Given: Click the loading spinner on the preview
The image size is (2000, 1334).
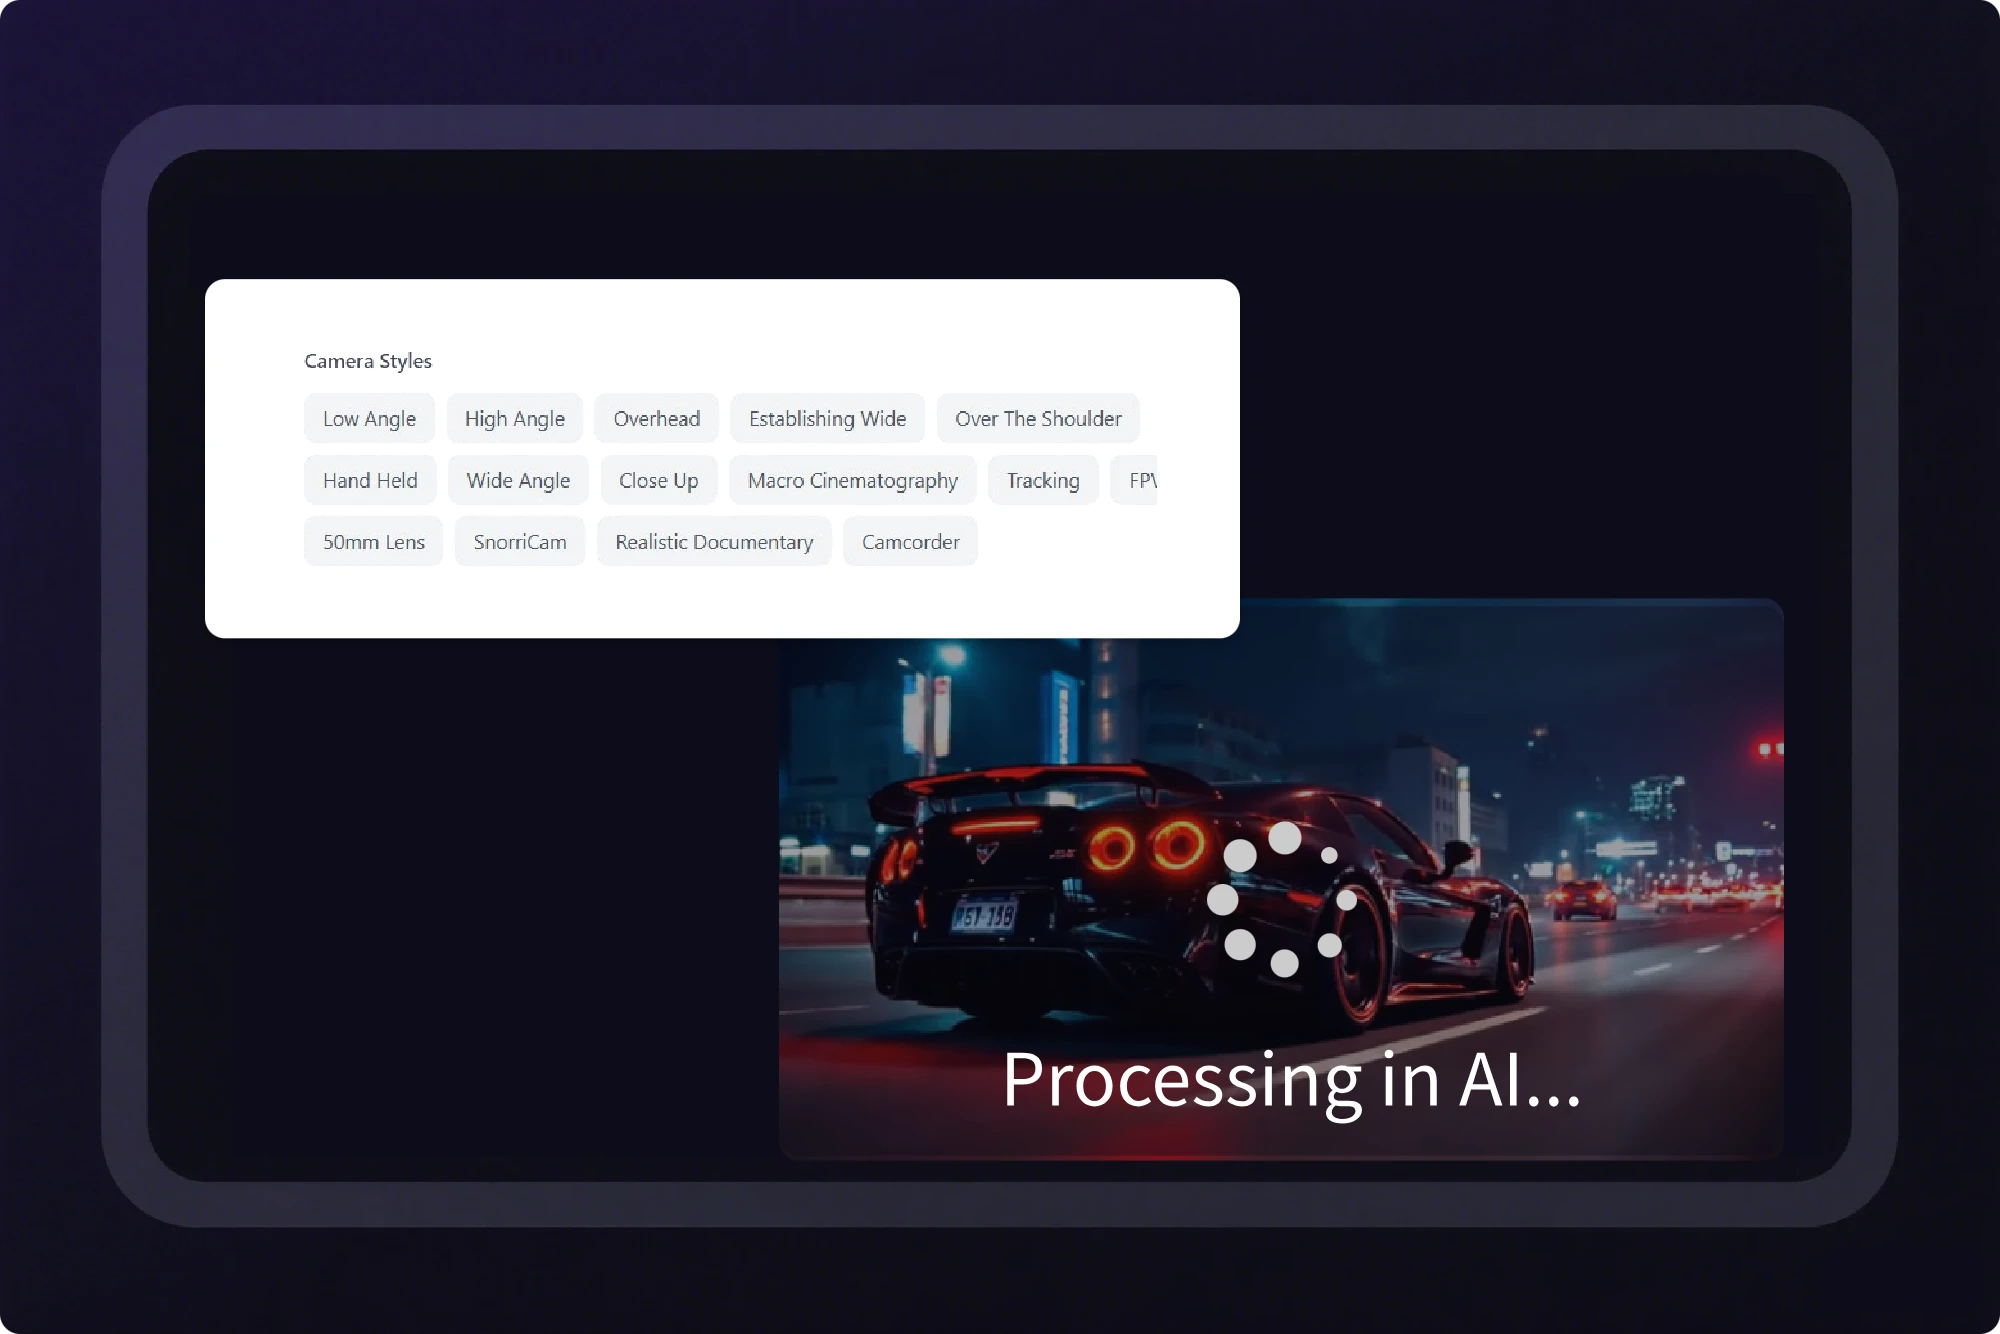Looking at the screenshot, I should click(1283, 899).
